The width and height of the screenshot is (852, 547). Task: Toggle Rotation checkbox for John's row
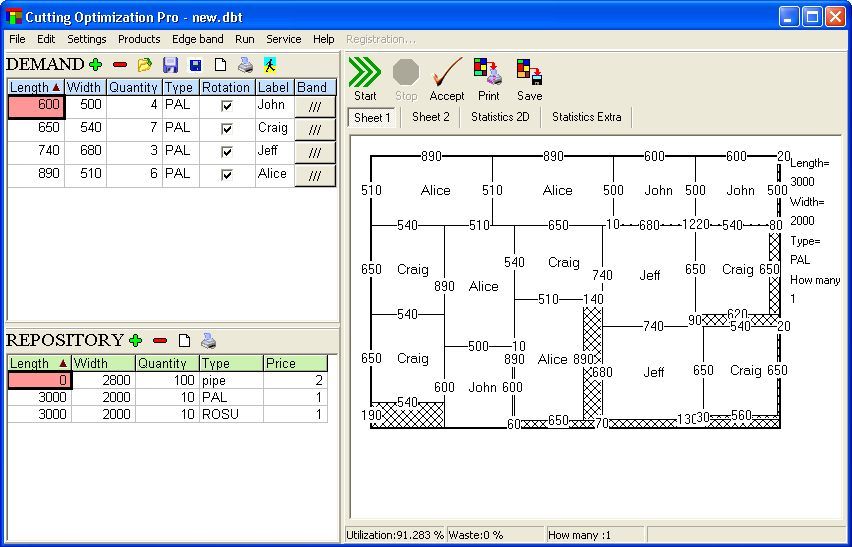(x=227, y=106)
